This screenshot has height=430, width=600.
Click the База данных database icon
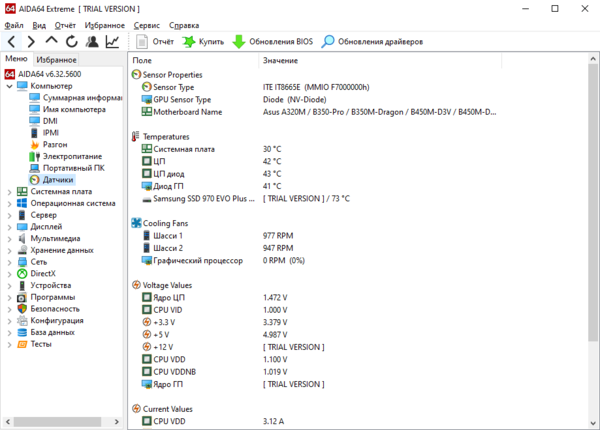click(x=22, y=332)
